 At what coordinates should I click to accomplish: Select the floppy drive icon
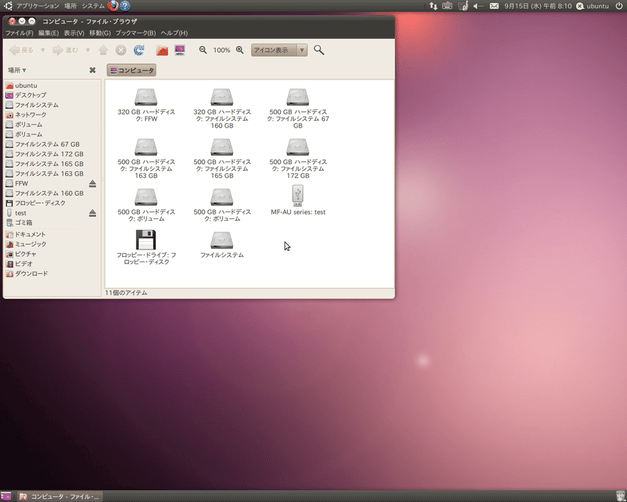[x=146, y=247]
